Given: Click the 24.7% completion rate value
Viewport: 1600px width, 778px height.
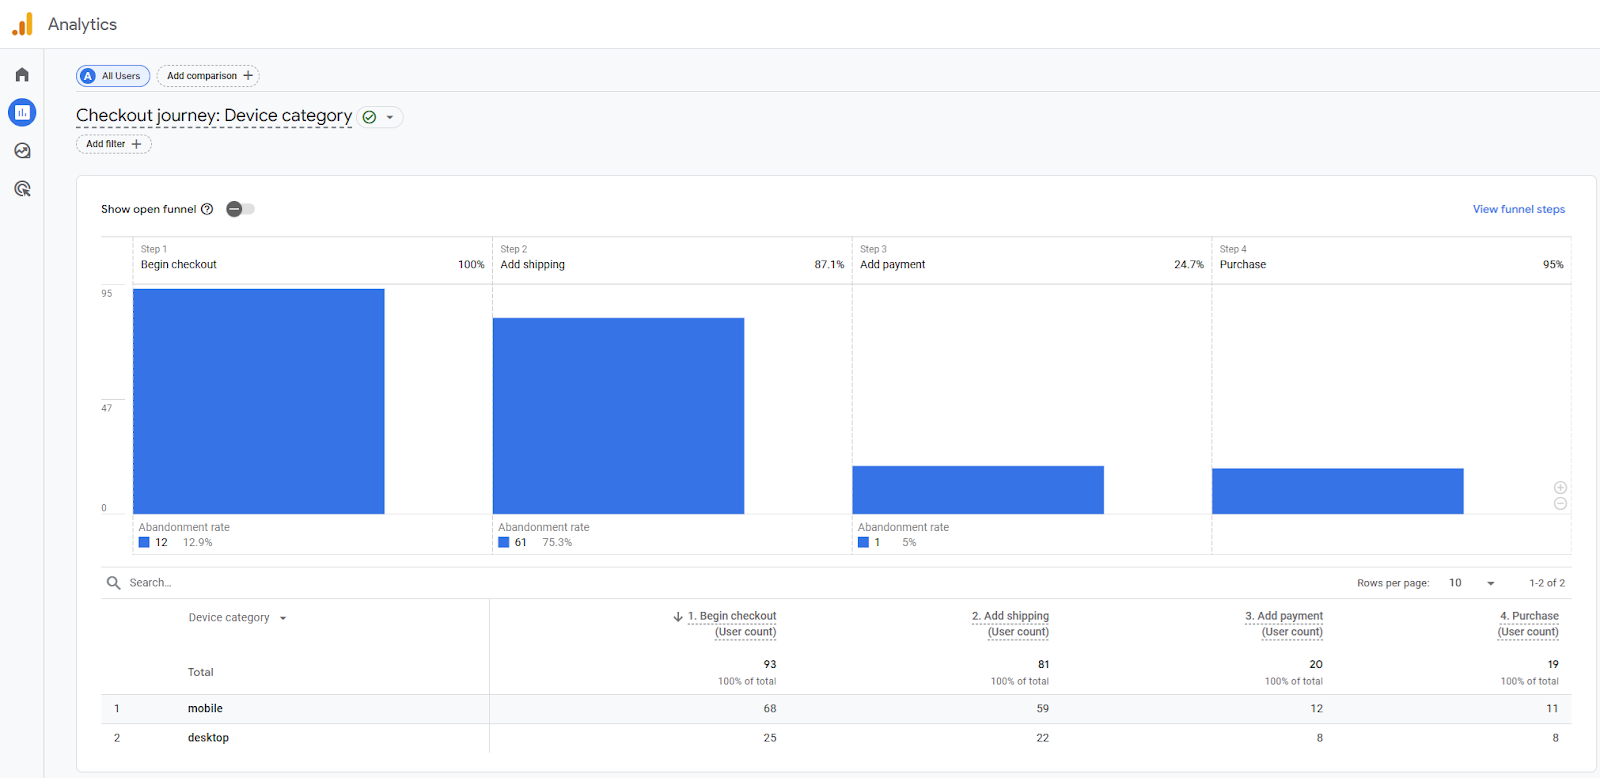Looking at the screenshot, I should (x=1189, y=265).
